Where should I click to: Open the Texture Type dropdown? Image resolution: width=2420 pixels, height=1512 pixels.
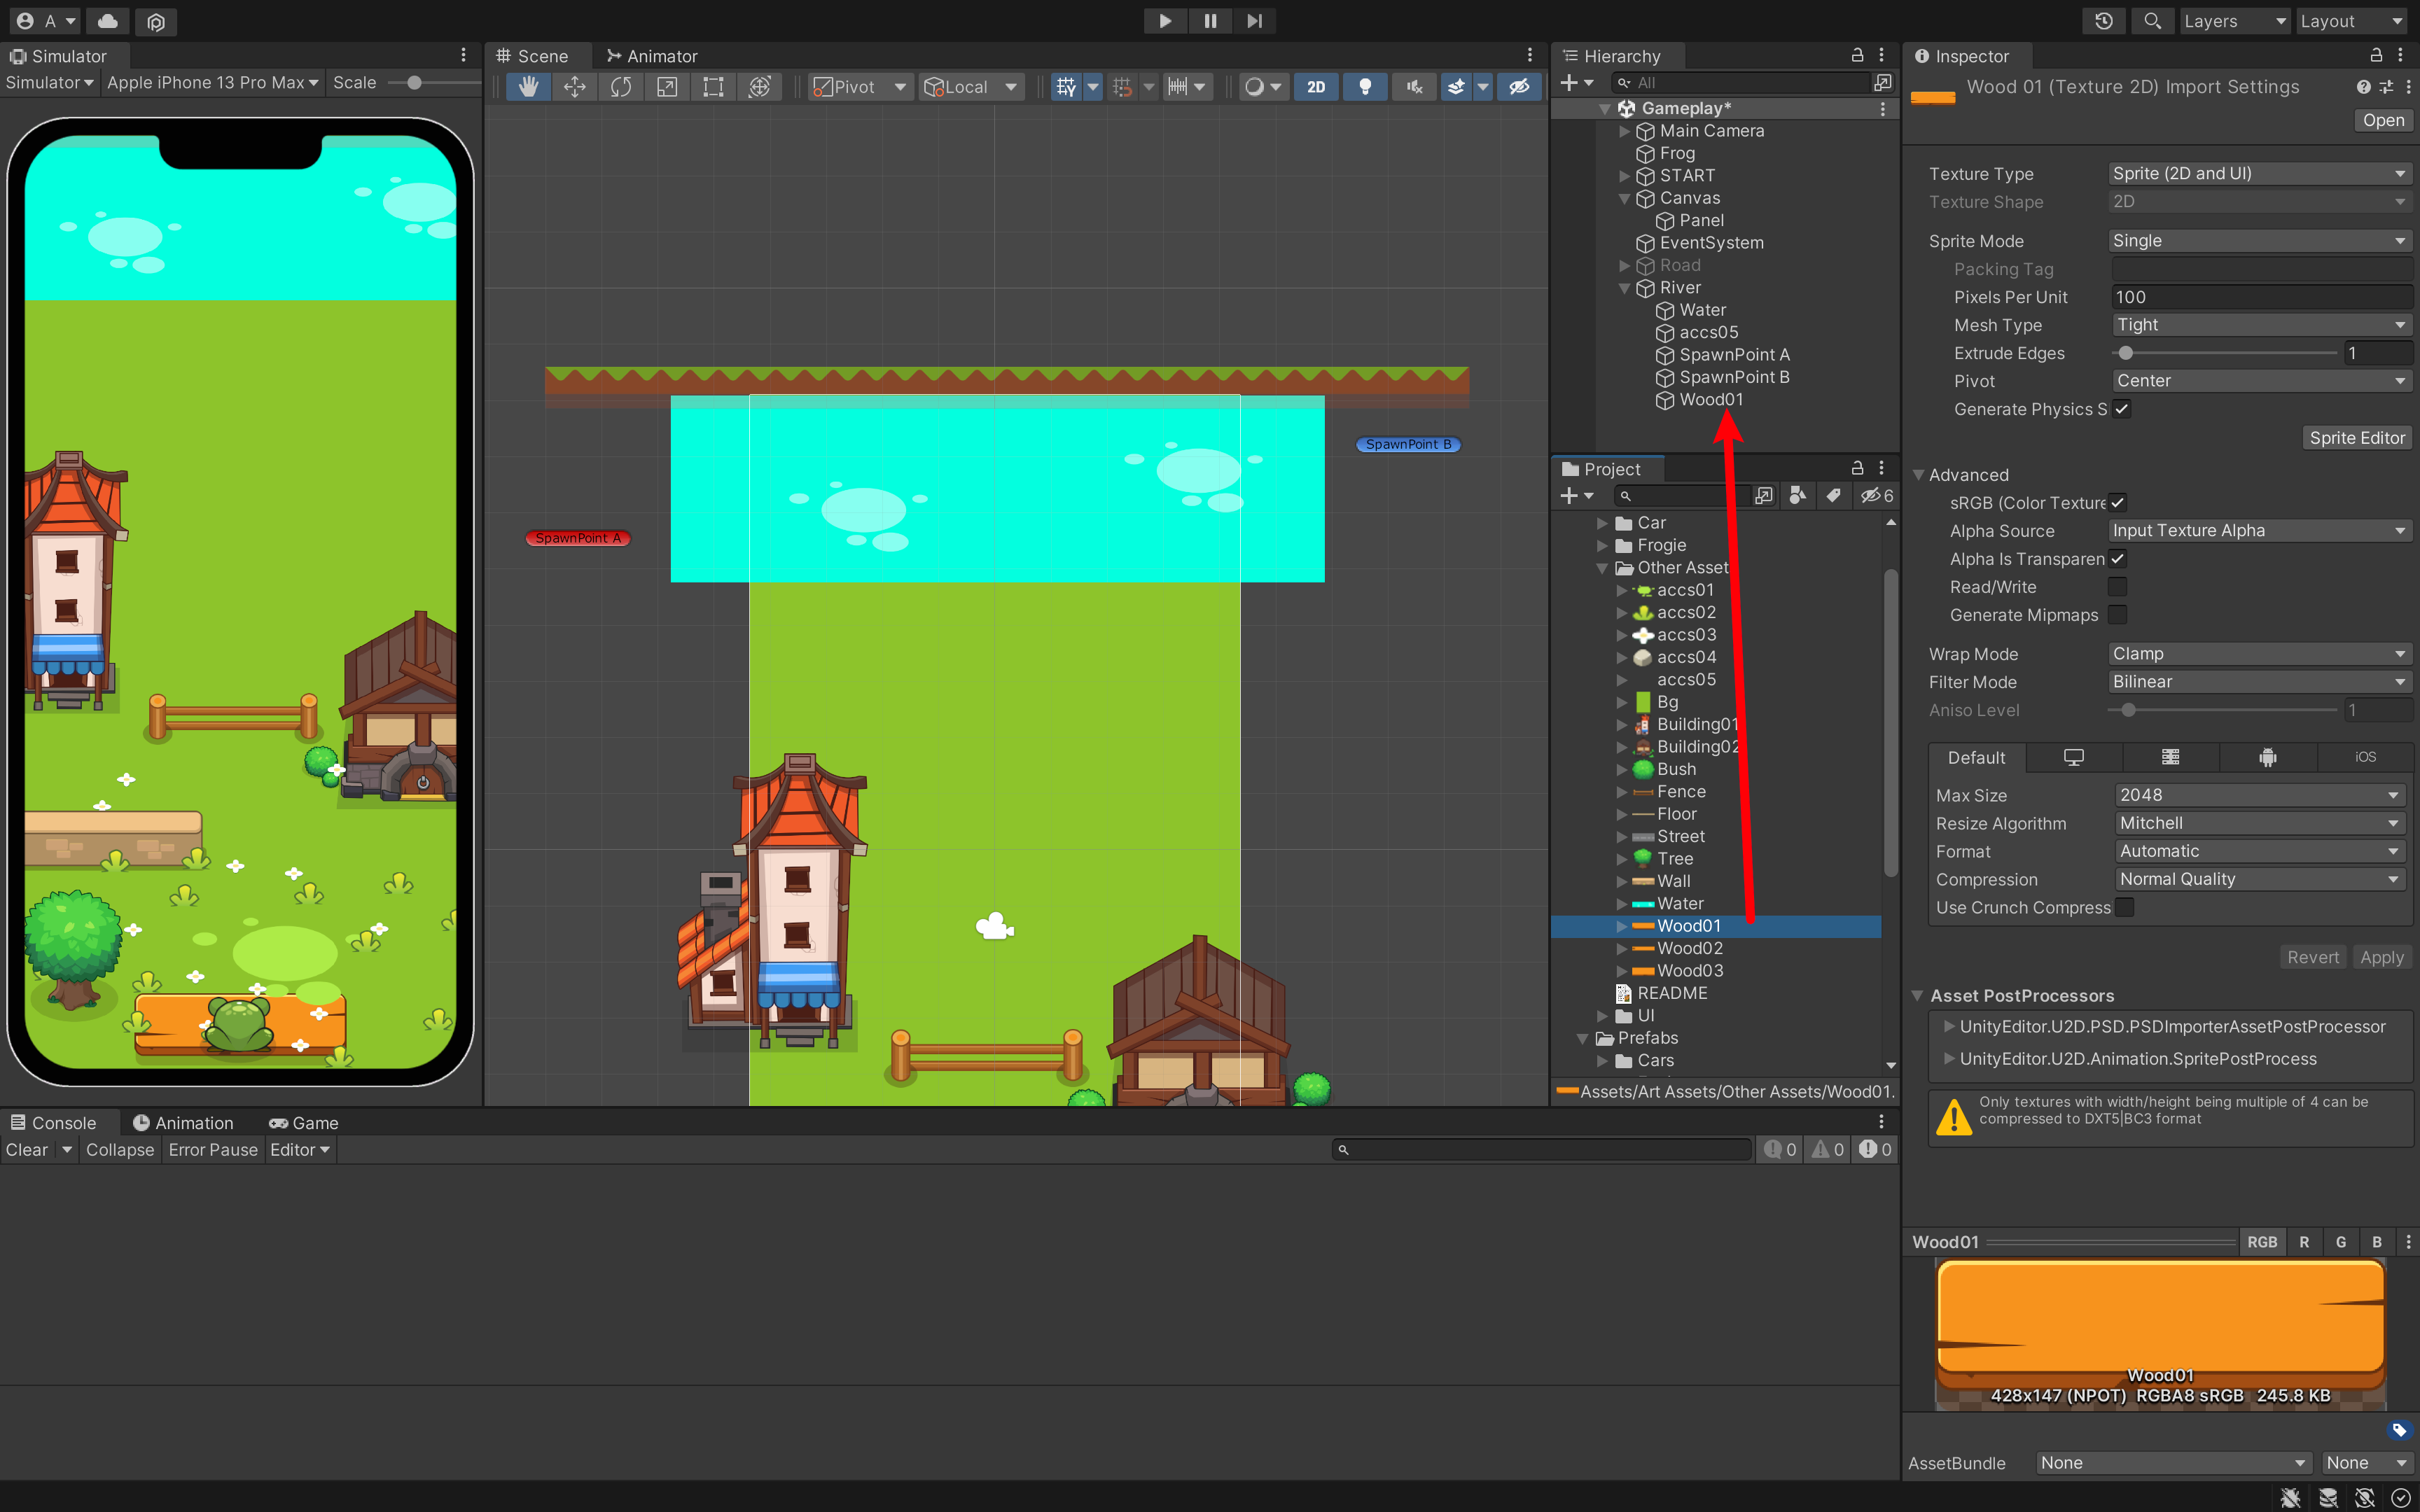(x=2260, y=174)
